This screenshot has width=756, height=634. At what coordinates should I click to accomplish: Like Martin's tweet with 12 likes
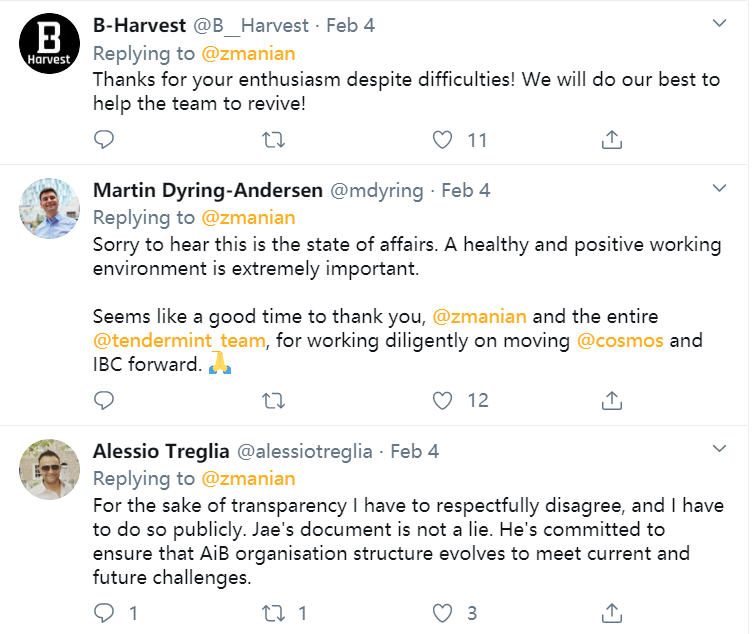coord(442,401)
